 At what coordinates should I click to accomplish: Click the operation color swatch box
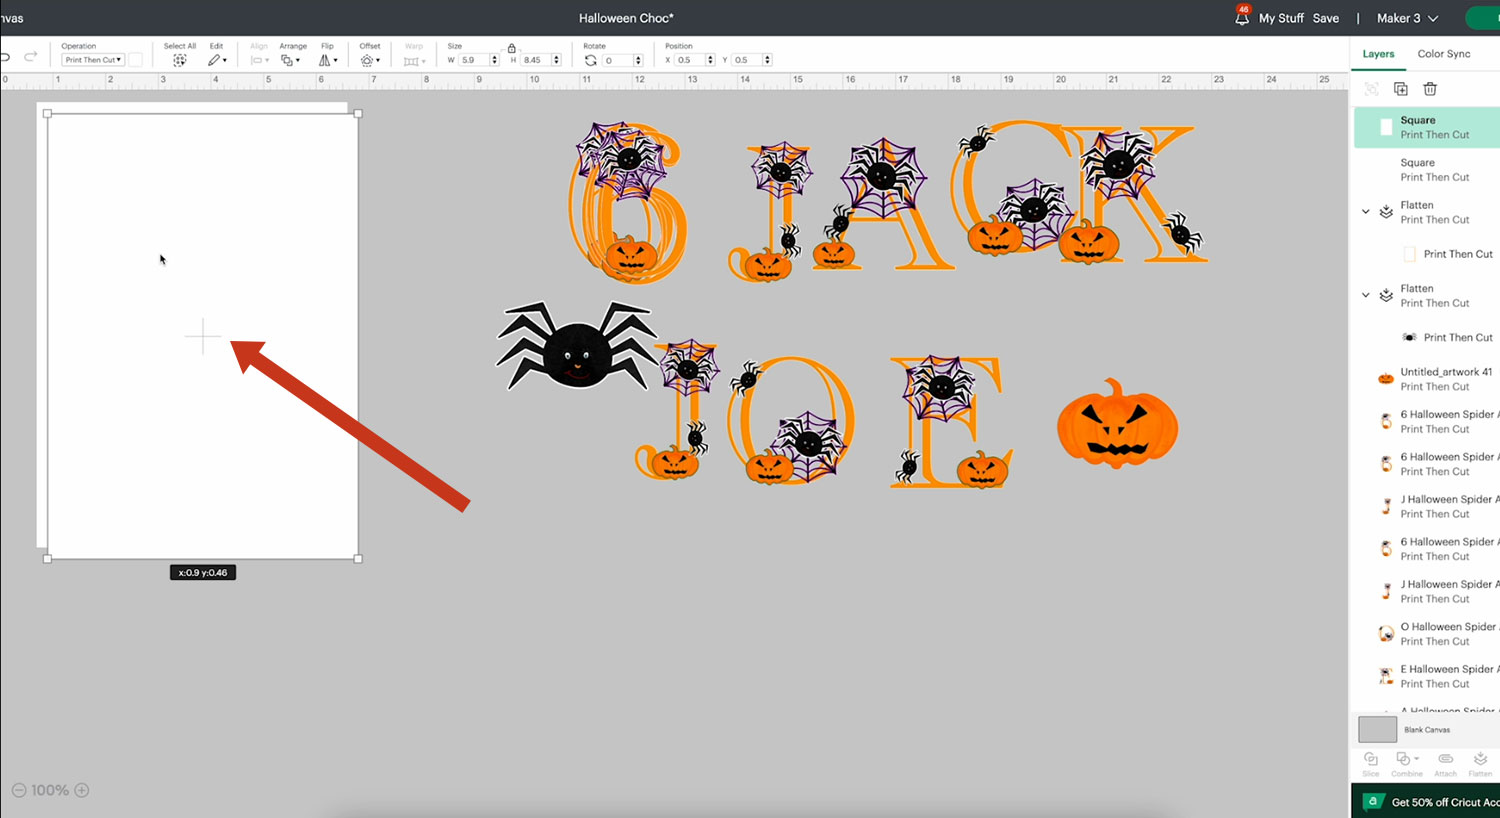click(135, 60)
